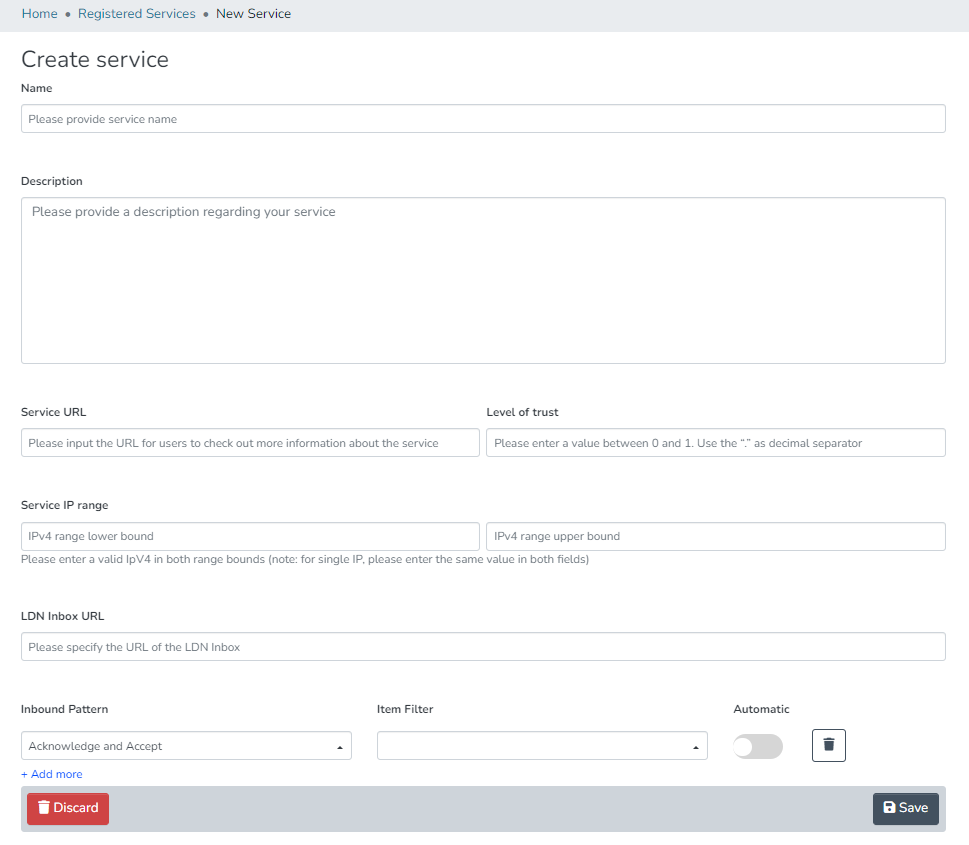Viewport: 969px width, 845px height.
Task: Click the Level of trust field
Action: [715, 443]
